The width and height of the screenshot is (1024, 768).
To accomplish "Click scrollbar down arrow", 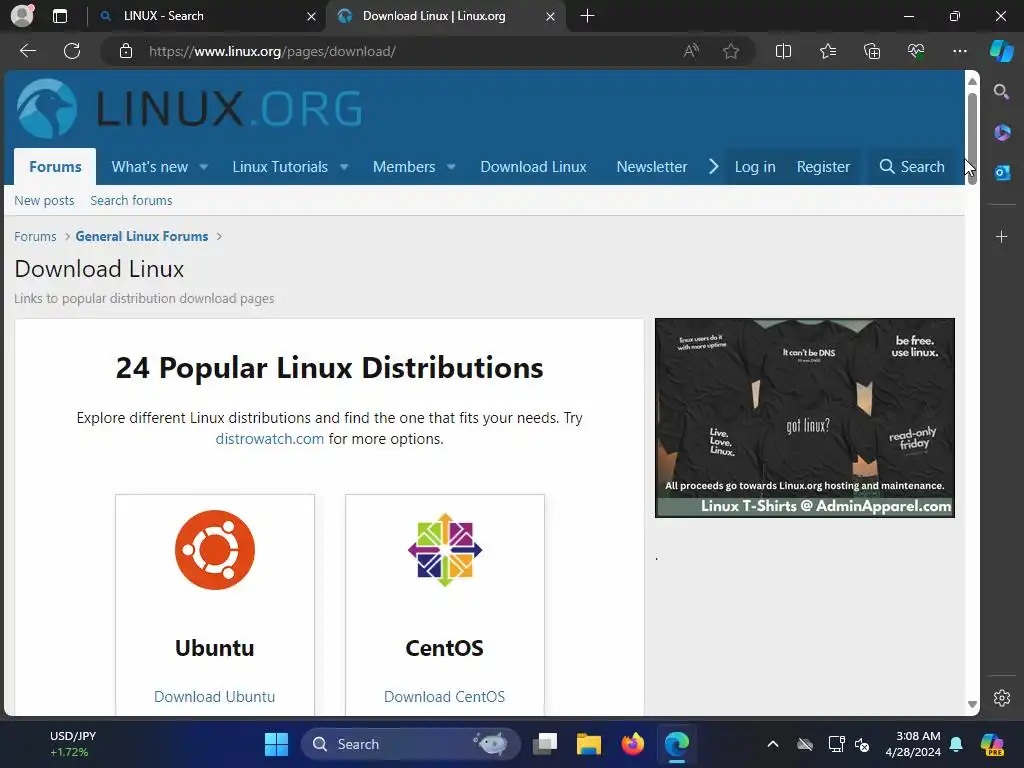I will [x=972, y=704].
